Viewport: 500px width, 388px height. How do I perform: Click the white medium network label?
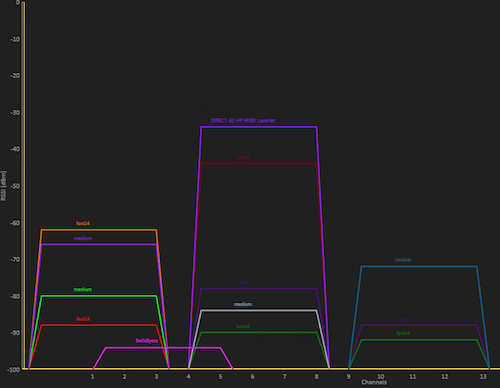[x=243, y=304]
